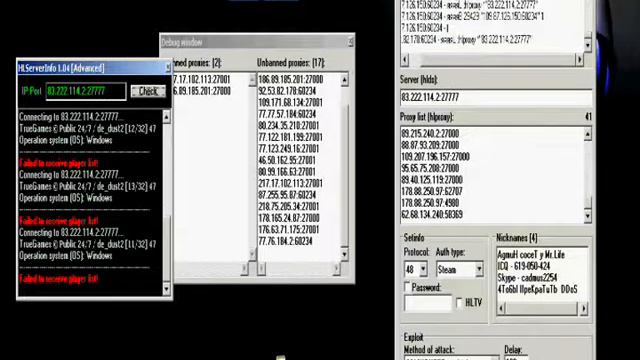Select unbanned proxy 77.123.249.16:27001

(x=289, y=149)
